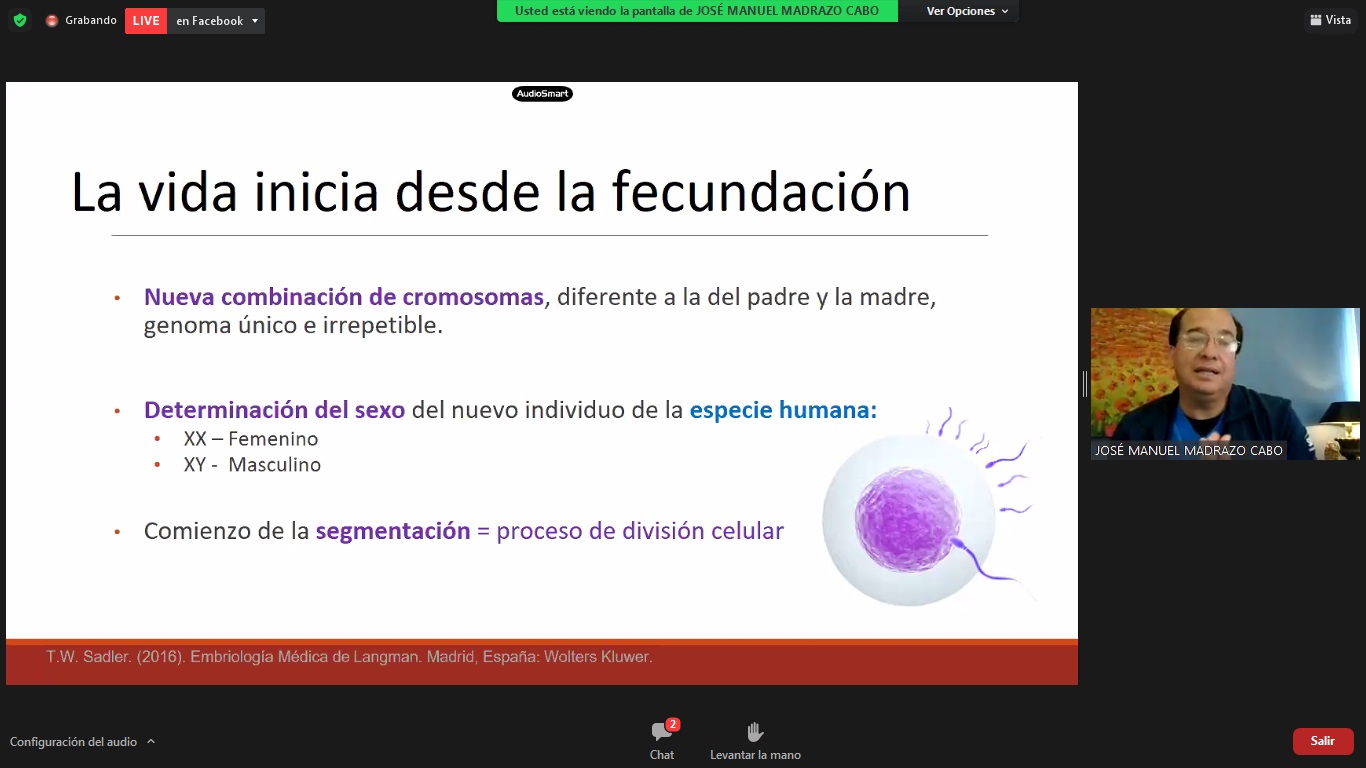Viewport: 1366px width, 768px height.
Task: Open the en Facebook live dropdown
Action: coord(216,21)
